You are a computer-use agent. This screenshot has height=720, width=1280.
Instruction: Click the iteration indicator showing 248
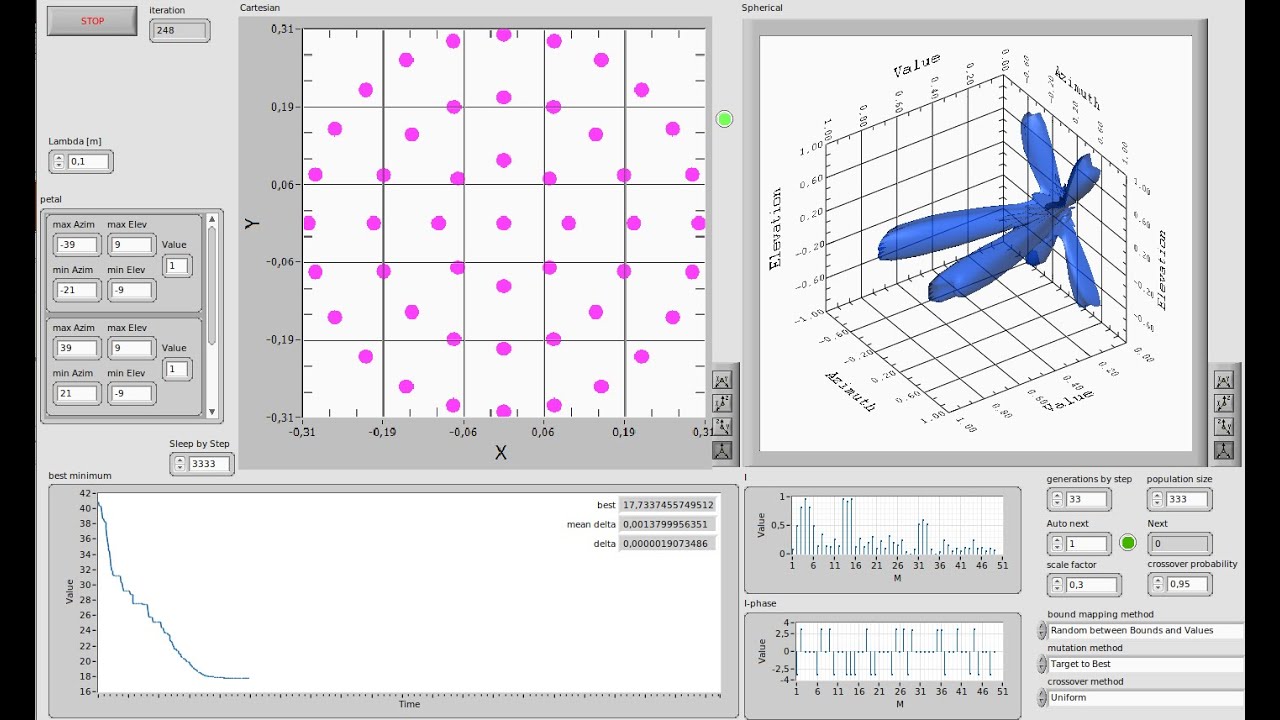point(180,31)
